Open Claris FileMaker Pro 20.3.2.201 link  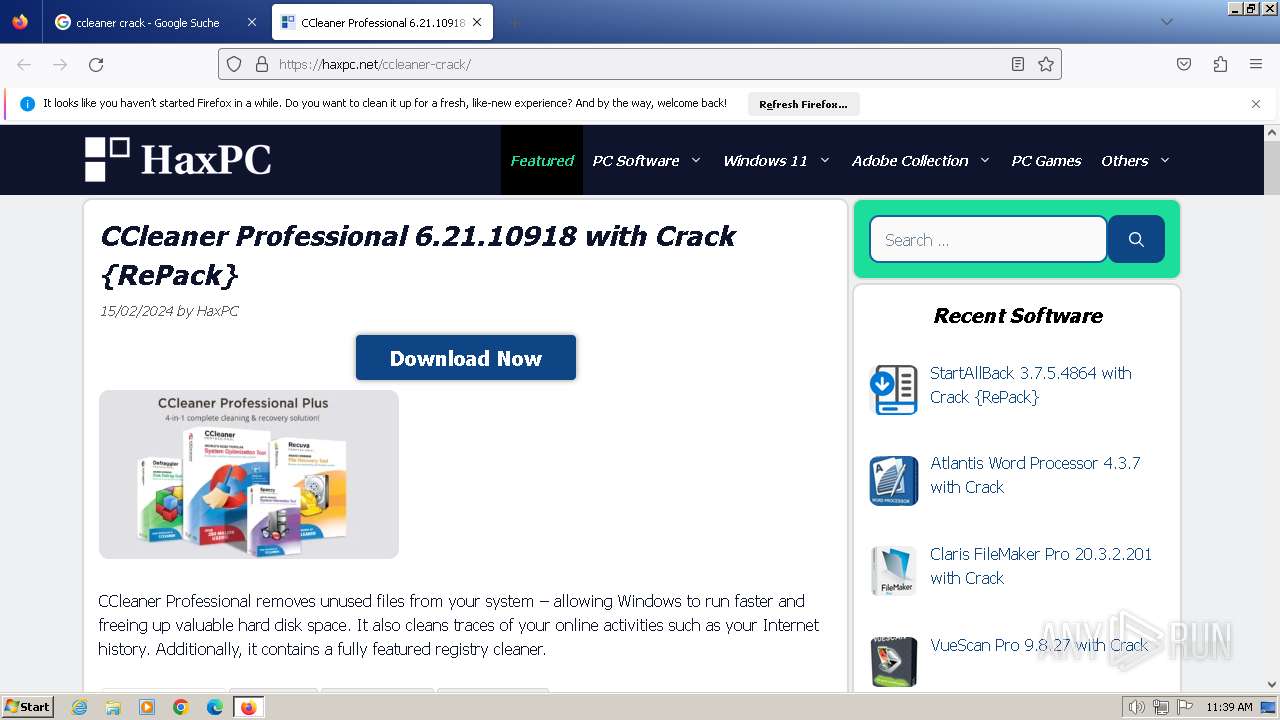[x=1041, y=566]
